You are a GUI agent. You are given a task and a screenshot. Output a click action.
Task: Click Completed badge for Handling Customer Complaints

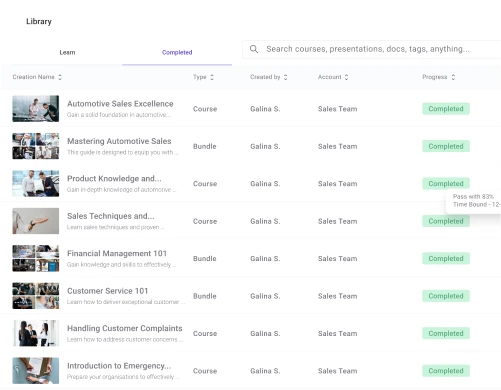(x=446, y=333)
